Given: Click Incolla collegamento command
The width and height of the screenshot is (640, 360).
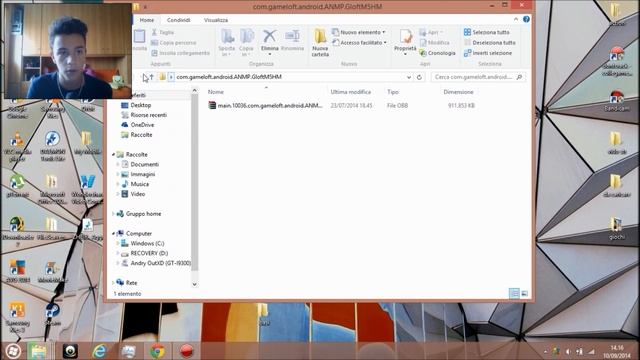Looking at the screenshot, I should coord(180,53).
